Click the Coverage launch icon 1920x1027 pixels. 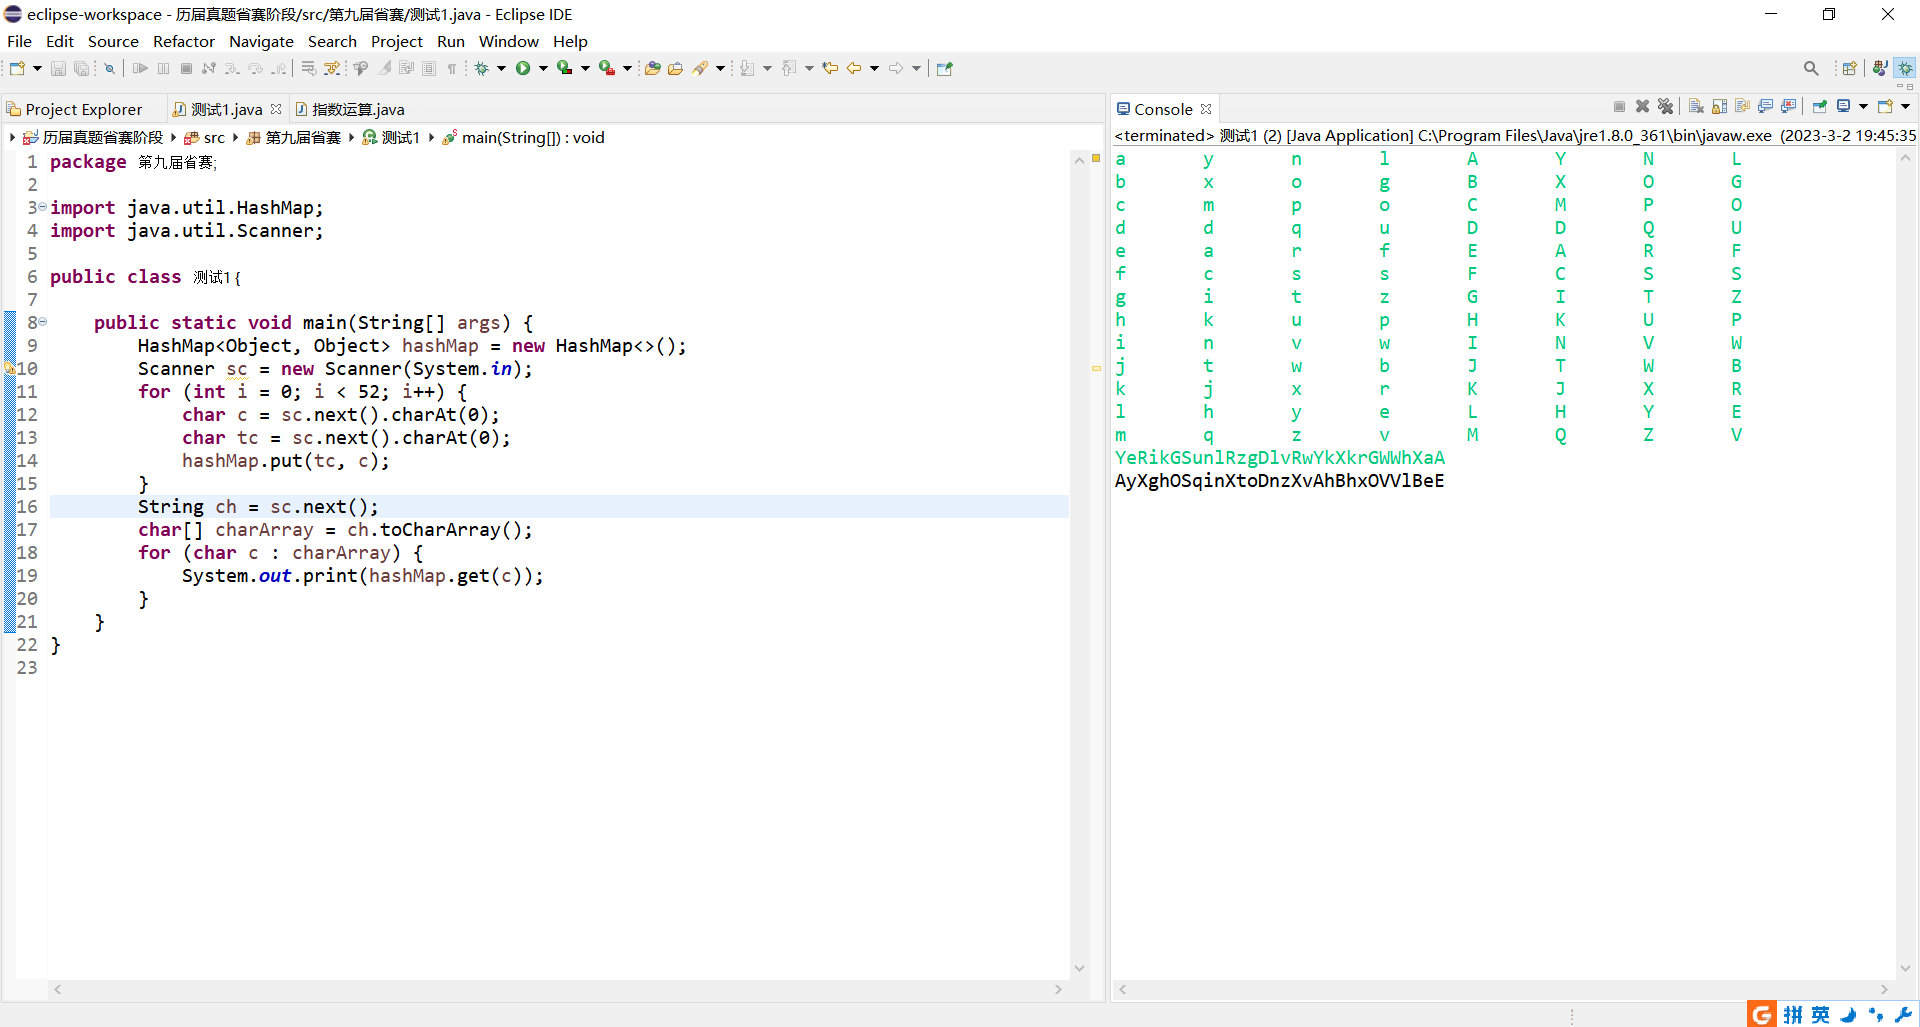[x=564, y=68]
